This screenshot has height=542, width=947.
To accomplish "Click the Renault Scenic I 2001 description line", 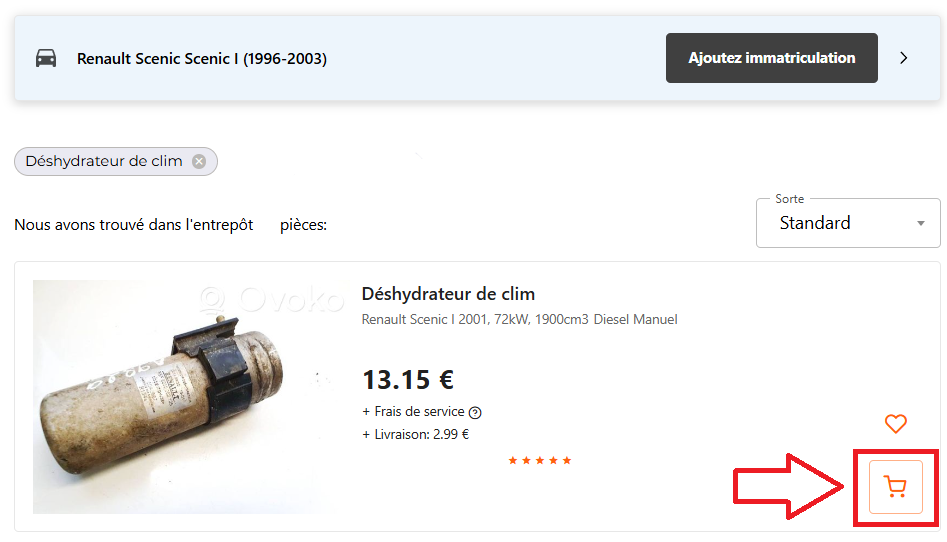I will 519,320.
